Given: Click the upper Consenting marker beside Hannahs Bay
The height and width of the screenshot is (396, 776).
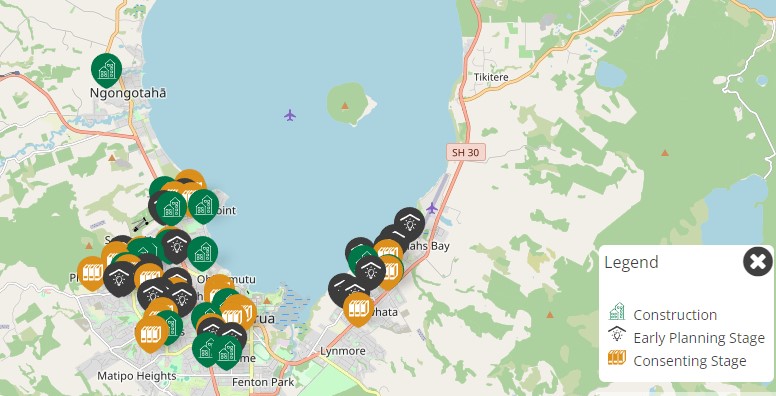Looking at the screenshot, I should tap(389, 248).
